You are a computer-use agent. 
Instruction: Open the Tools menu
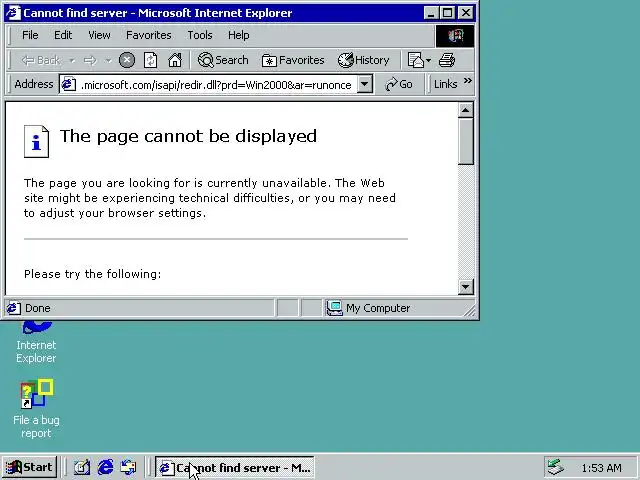(200, 35)
